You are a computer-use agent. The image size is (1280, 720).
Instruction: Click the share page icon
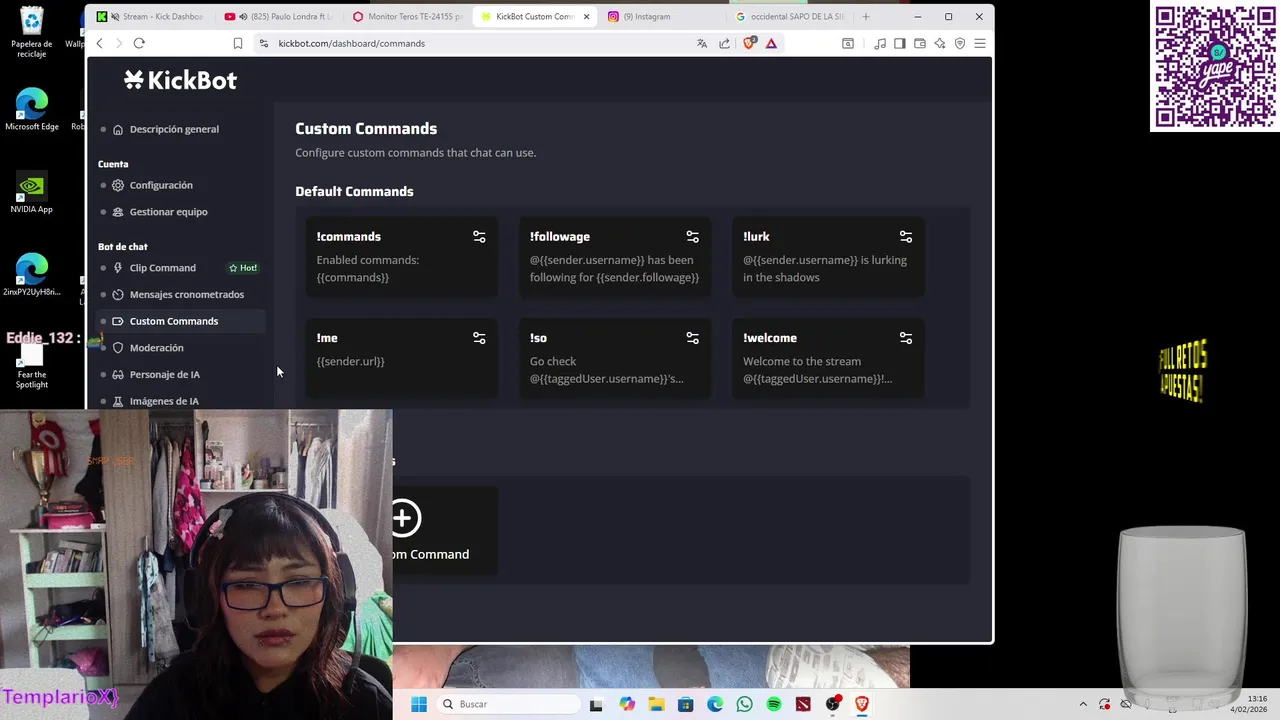(725, 43)
